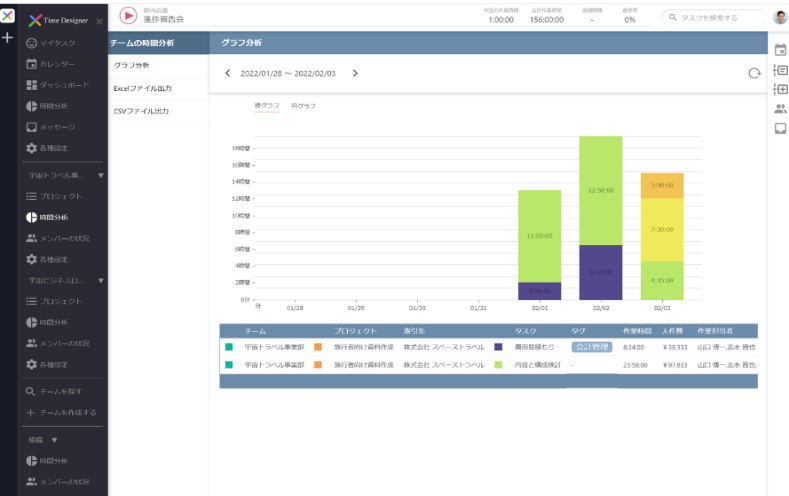Open the members icon in right sidebar
Screen dimensions: 789x496
click(780, 108)
